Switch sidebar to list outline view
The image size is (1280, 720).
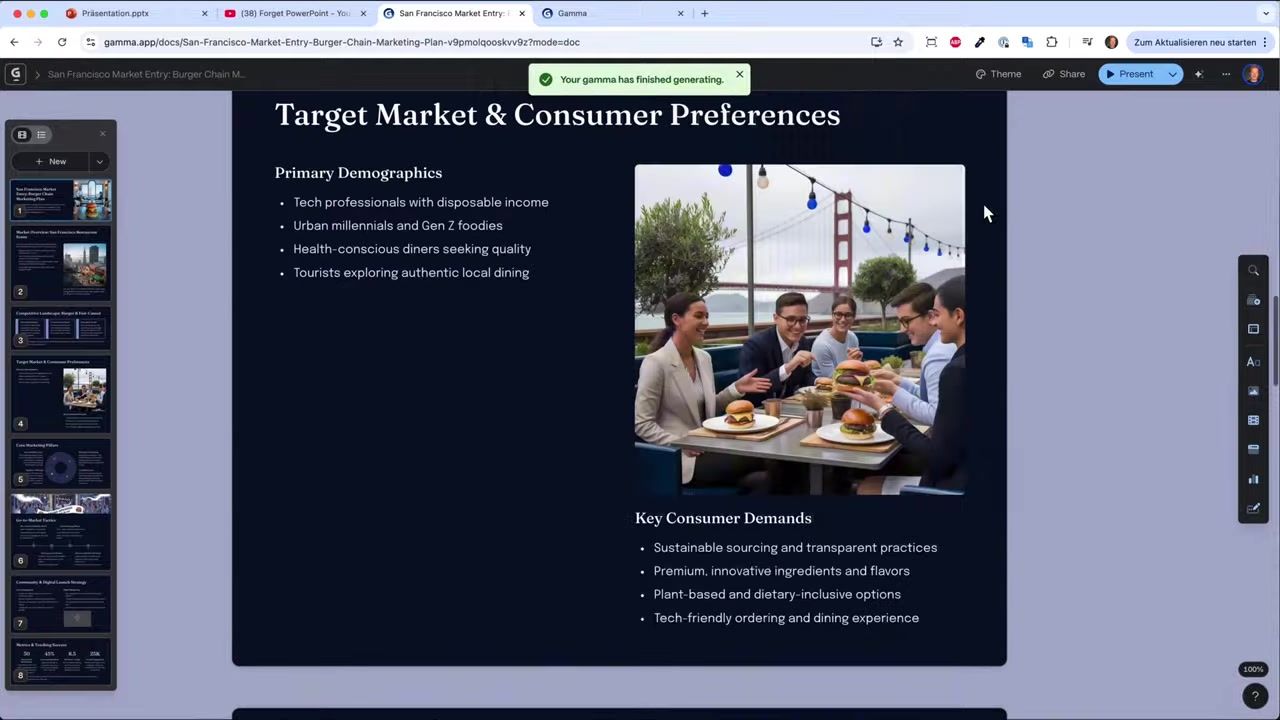[41, 134]
